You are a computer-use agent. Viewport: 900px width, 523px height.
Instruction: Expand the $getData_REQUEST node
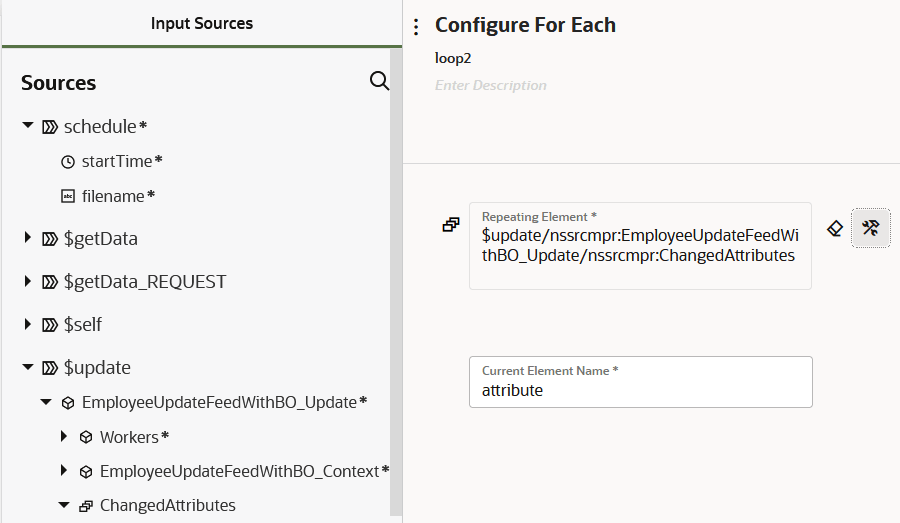pyautogui.click(x=28, y=282)
